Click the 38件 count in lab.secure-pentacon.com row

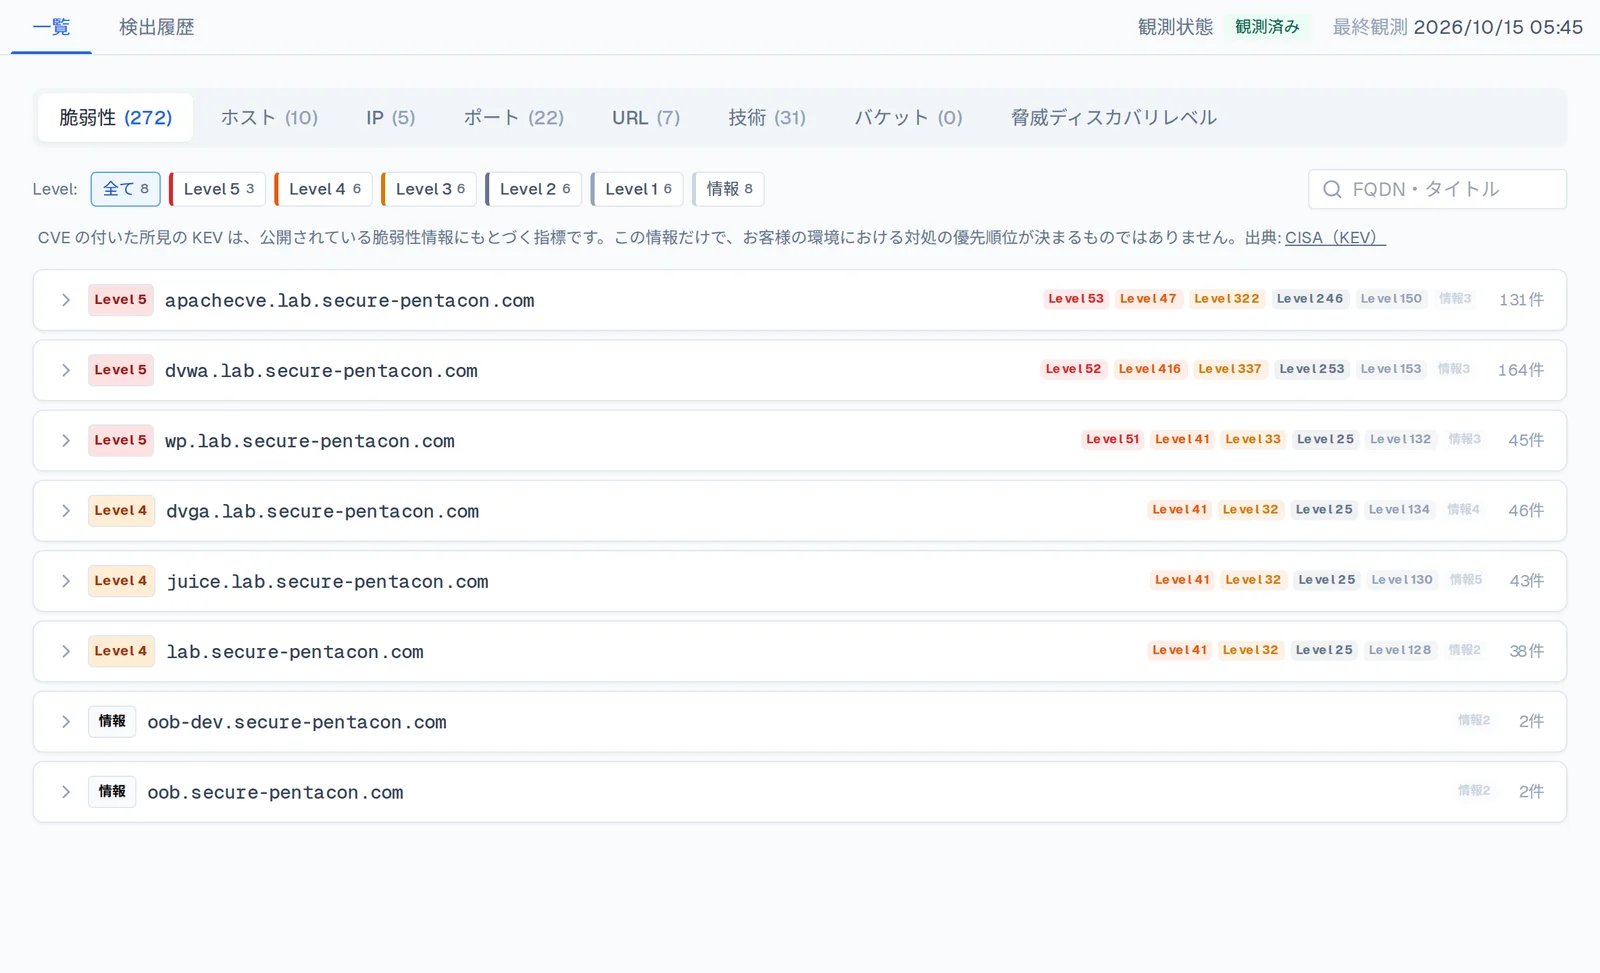pos(1527,651)
